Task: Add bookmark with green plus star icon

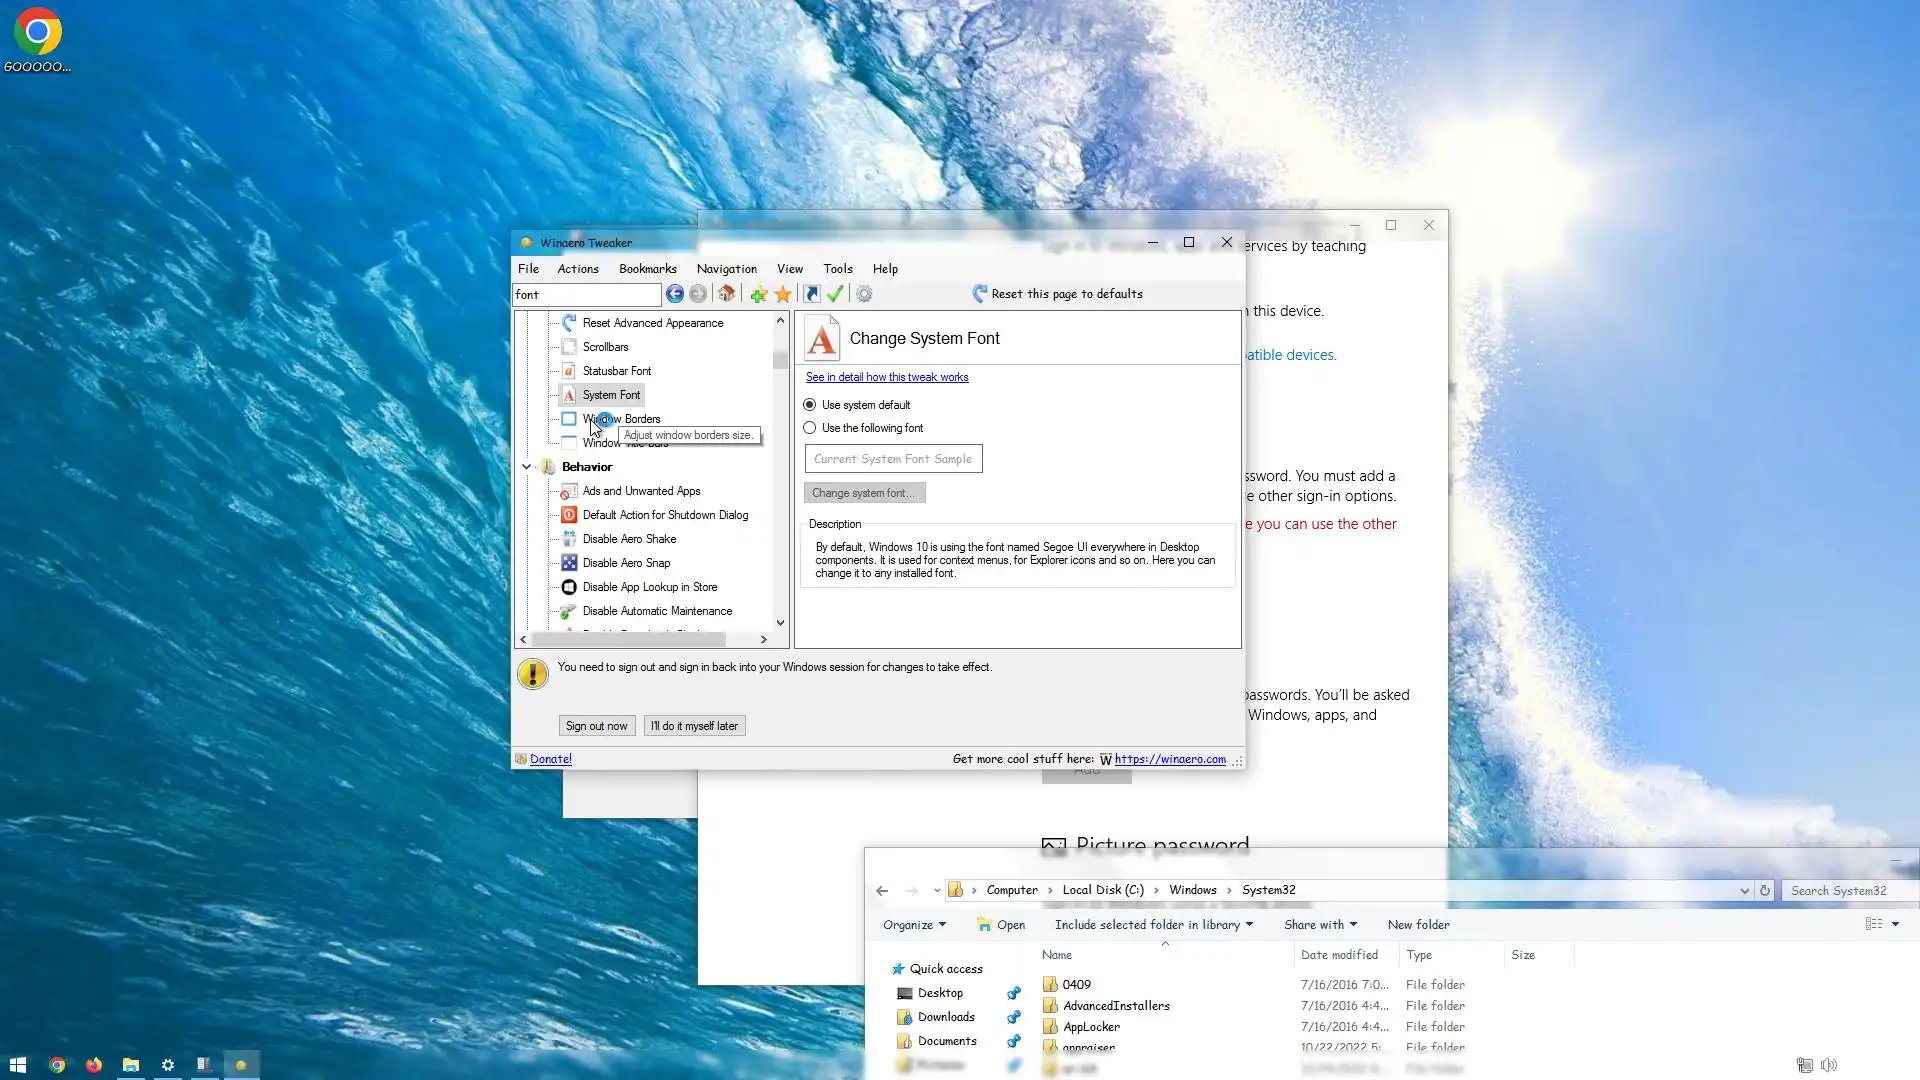Action: click(x=759, y=294)
